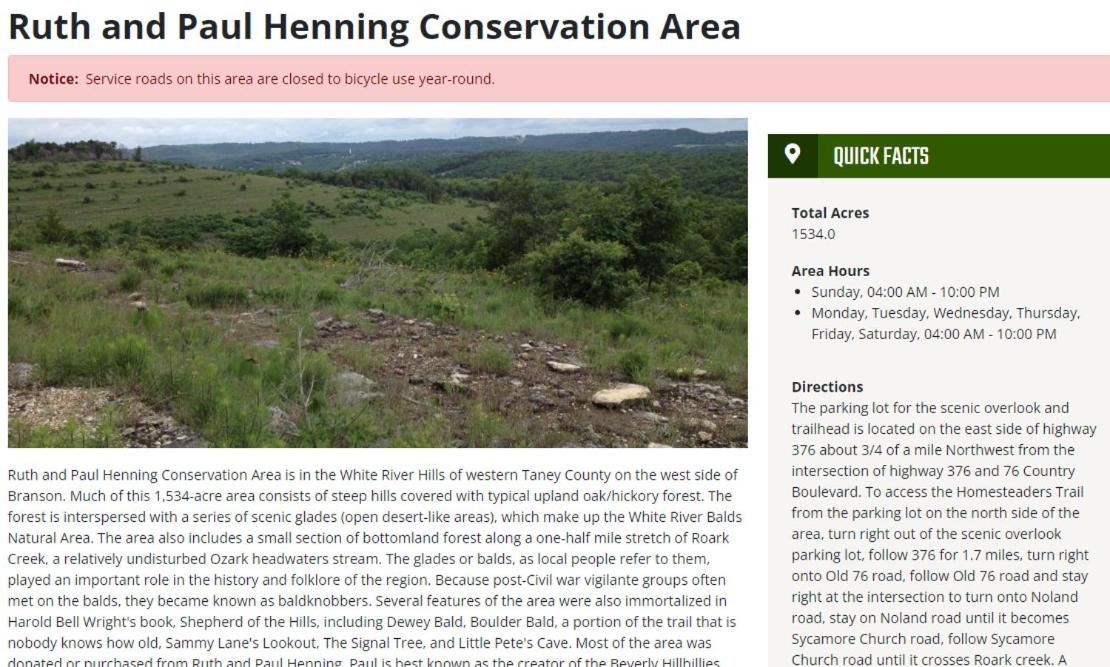Click the Quick Facts header bar

939,156
